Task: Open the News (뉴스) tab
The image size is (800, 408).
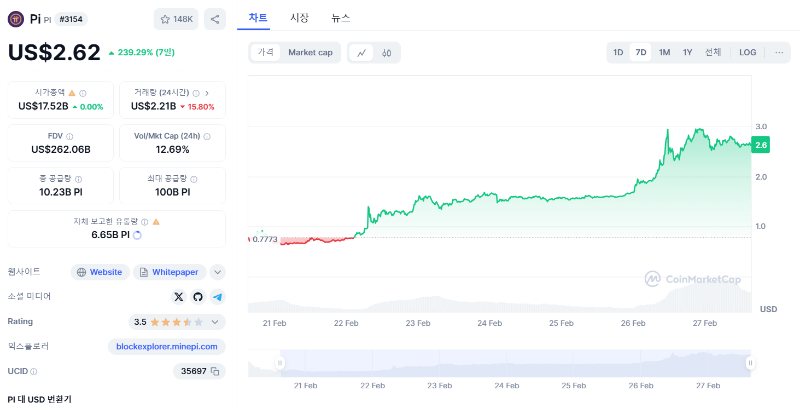Action: tap(340, 18)
